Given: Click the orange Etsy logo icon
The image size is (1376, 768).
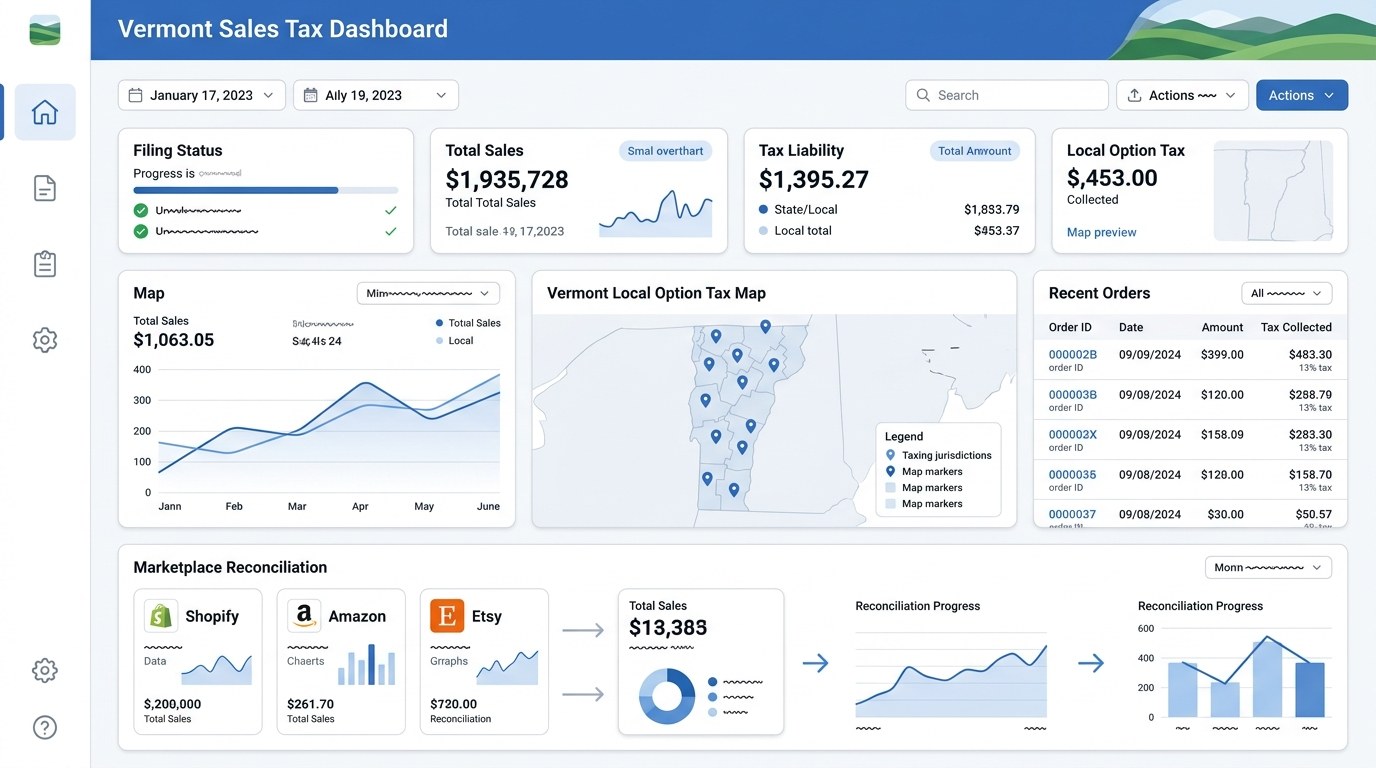Looking at the screenshot, I should [x=447, y=616].
